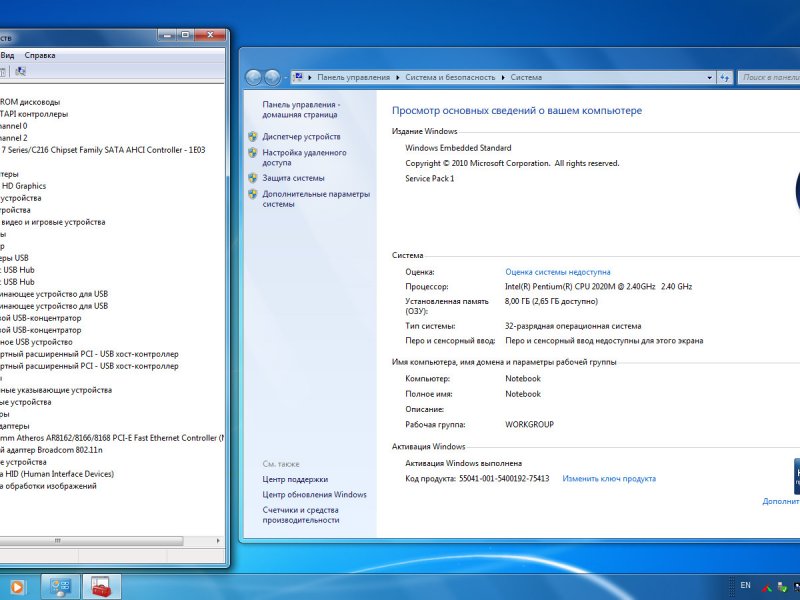The width and height of the screenshot is (800, 600).
Task: Select the HID (Human Interface Devices) row
Action: pos(57,474)
